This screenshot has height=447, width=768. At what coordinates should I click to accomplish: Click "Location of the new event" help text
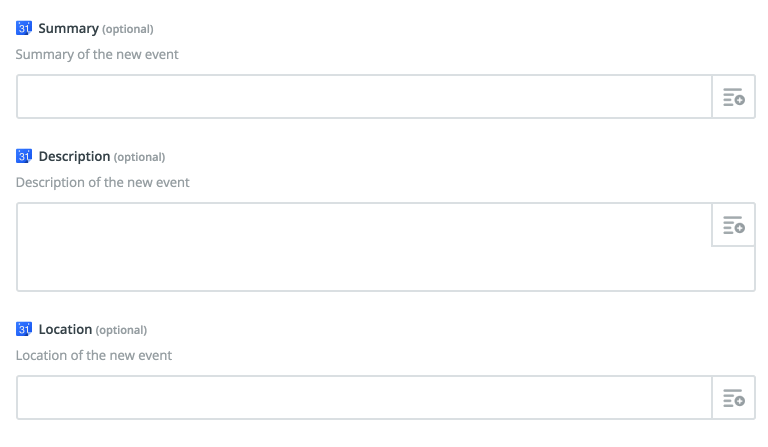(x=94, y=355)
